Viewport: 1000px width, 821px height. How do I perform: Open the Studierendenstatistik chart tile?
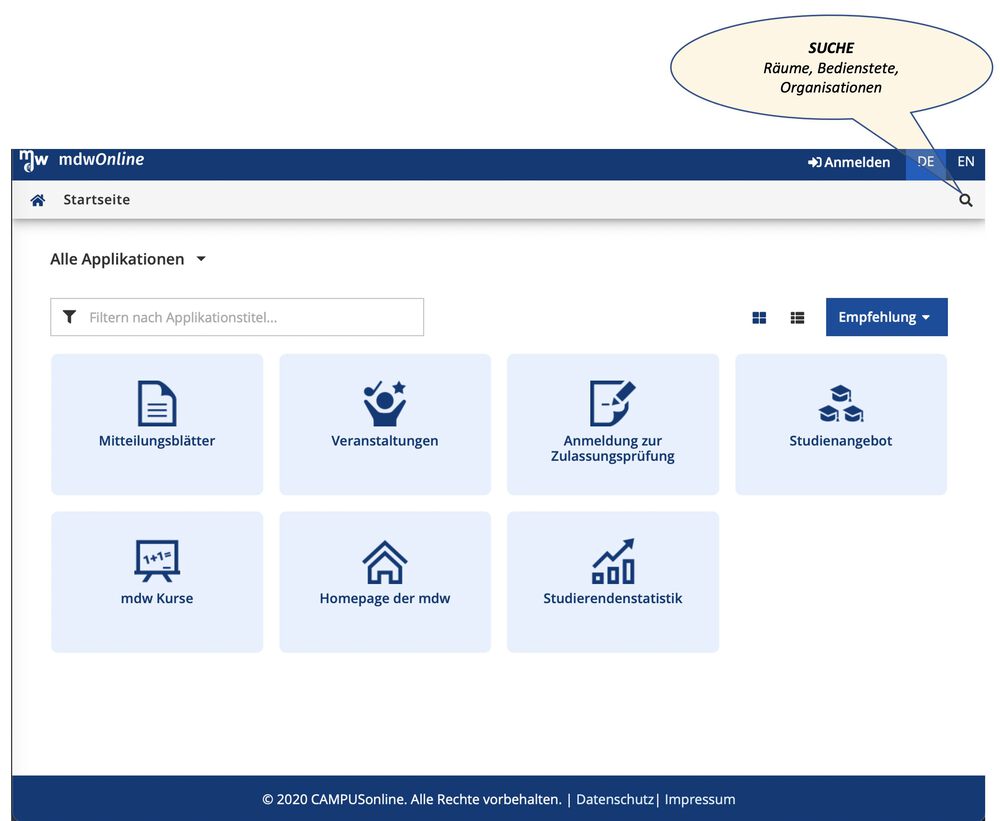point(613,582)
